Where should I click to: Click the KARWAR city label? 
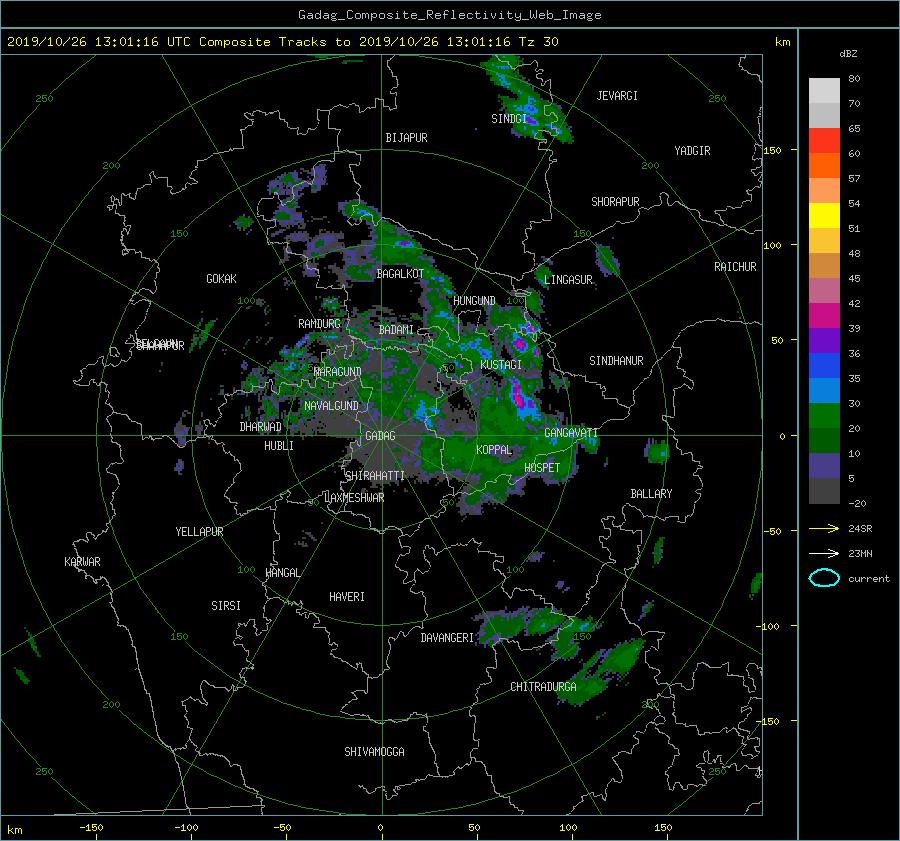(x=82, y=562)
